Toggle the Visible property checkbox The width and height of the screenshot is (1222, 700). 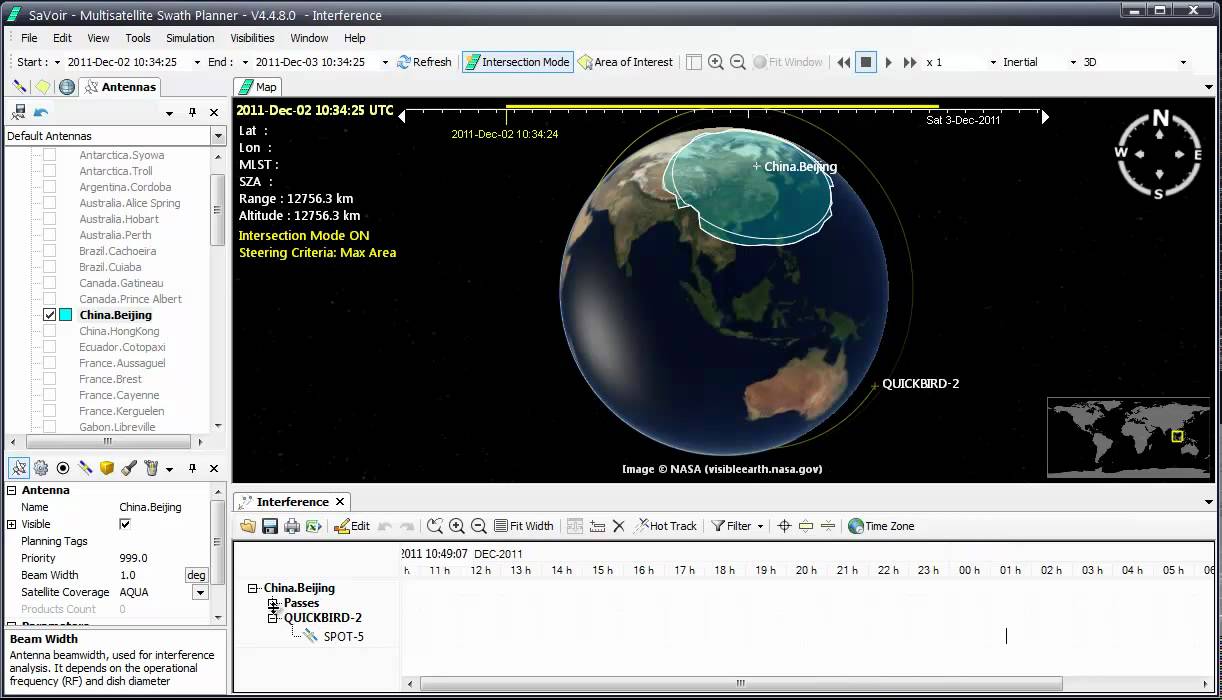pyautogui.click(x=125, y=524)
